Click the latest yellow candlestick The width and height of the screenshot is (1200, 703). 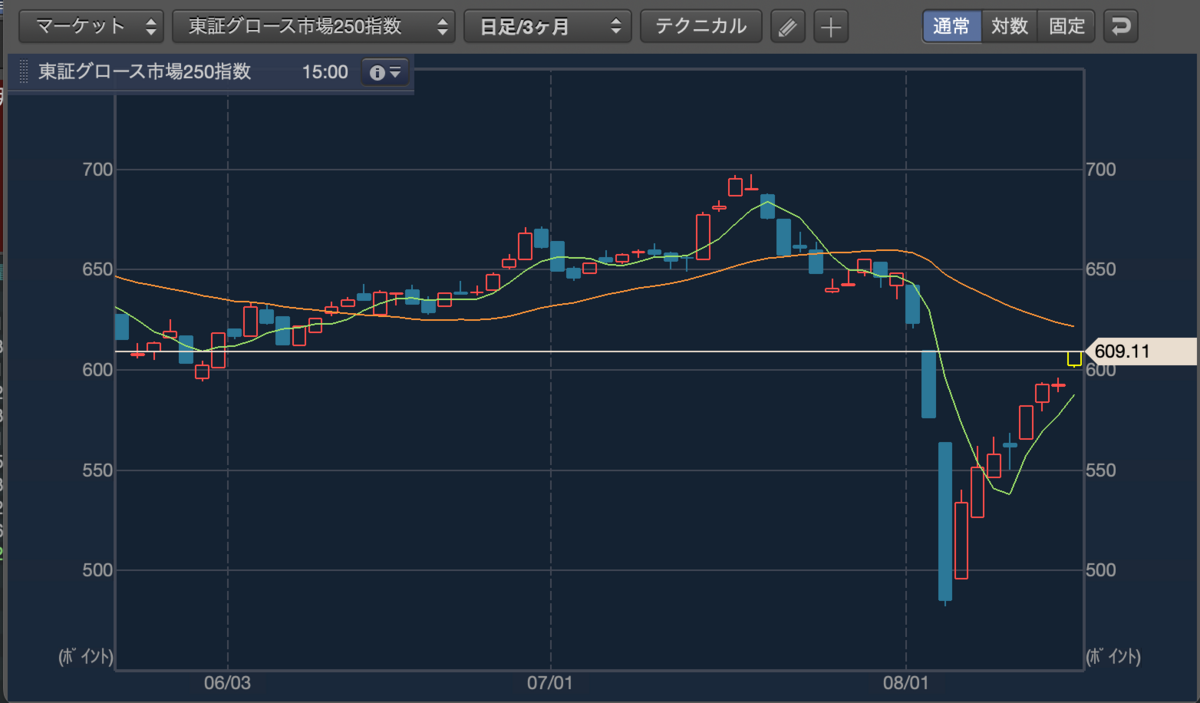click(1075, 358)
